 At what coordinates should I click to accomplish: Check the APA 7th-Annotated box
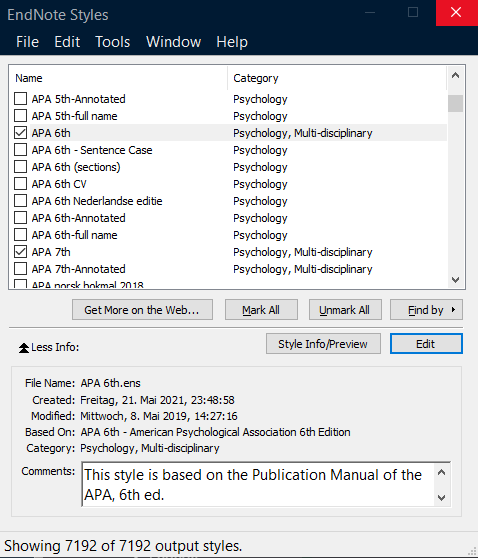[x=20, y=269]
